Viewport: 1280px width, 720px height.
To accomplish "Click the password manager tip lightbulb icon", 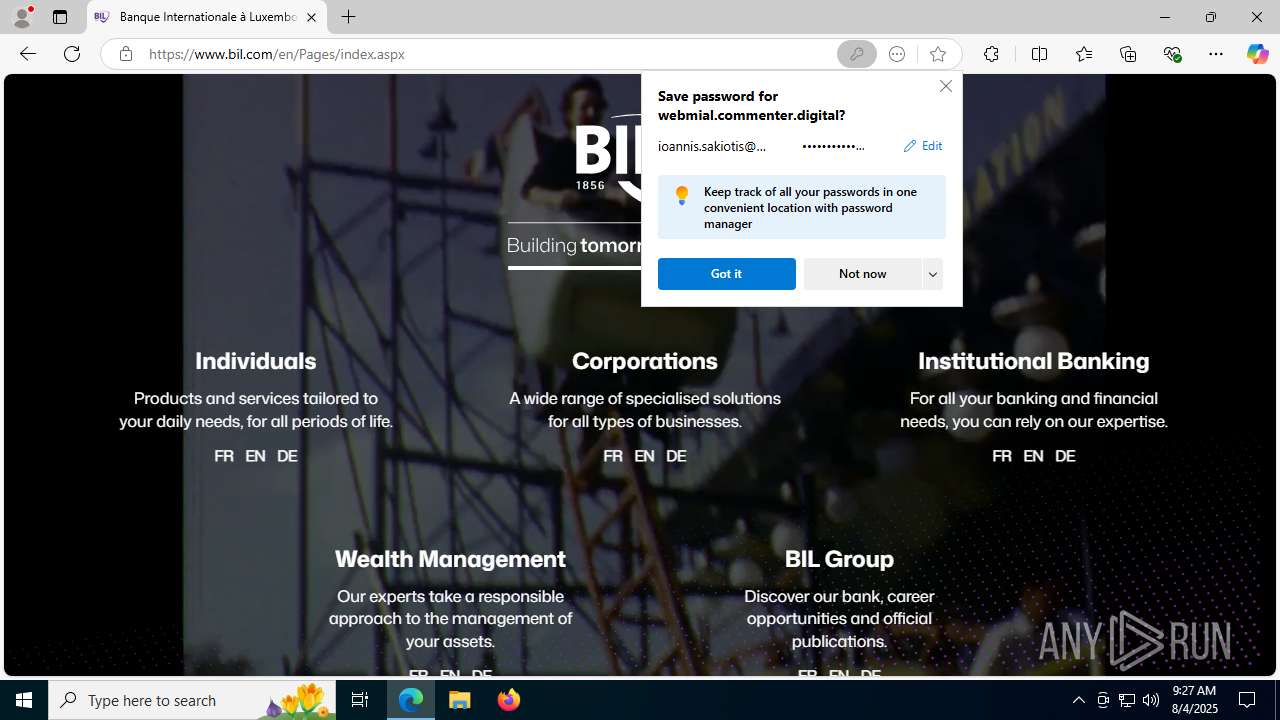I will 681,195.
